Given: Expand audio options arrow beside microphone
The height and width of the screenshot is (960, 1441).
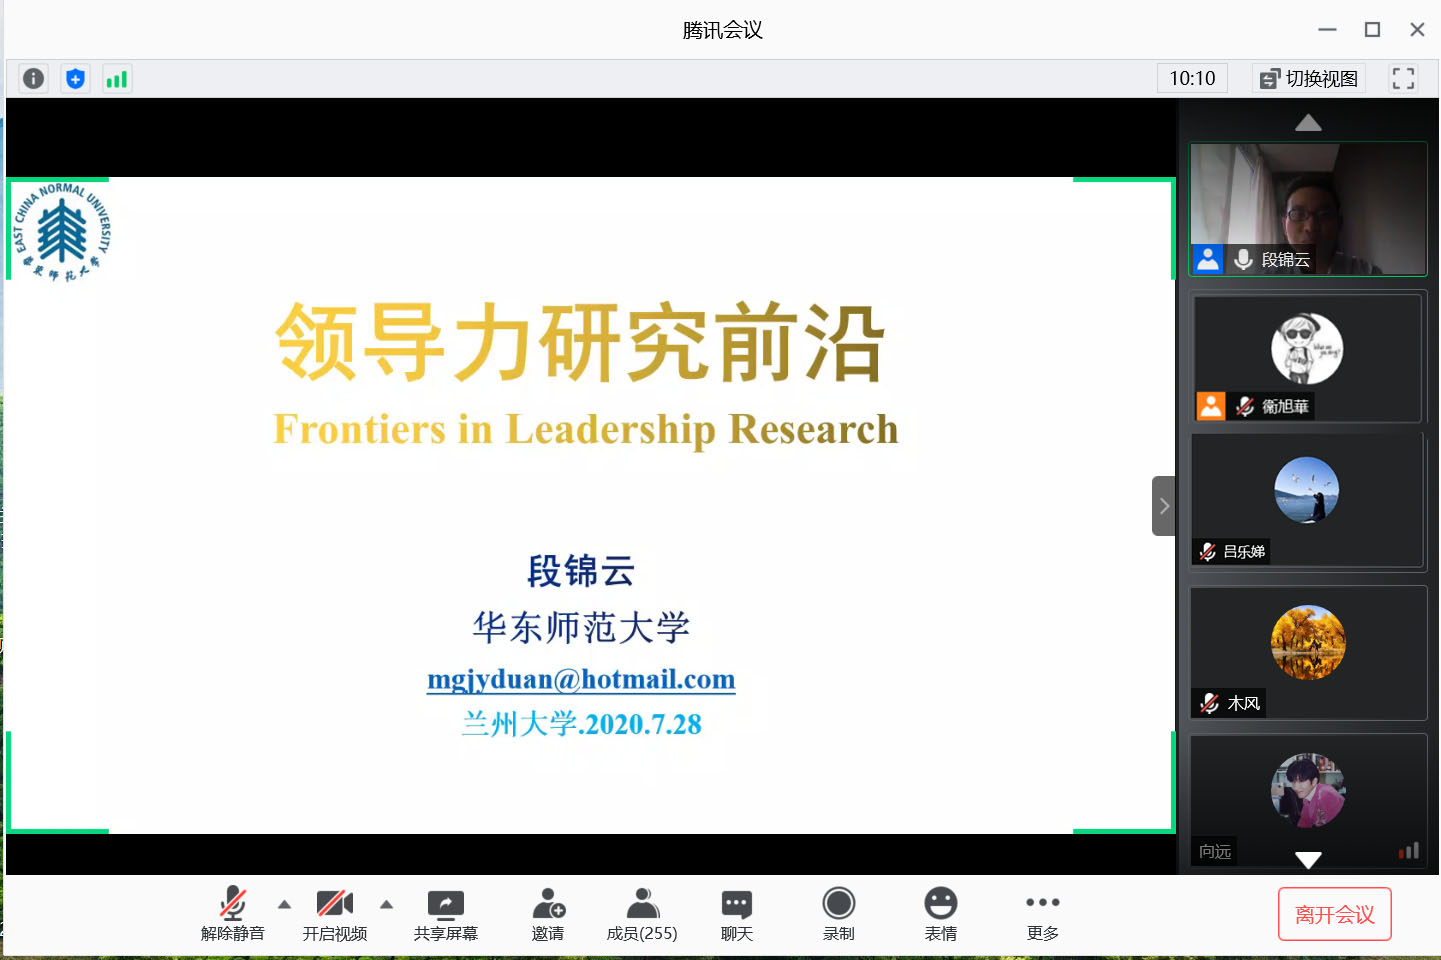Looking at the screenshot, I should [x=285, y=904].
